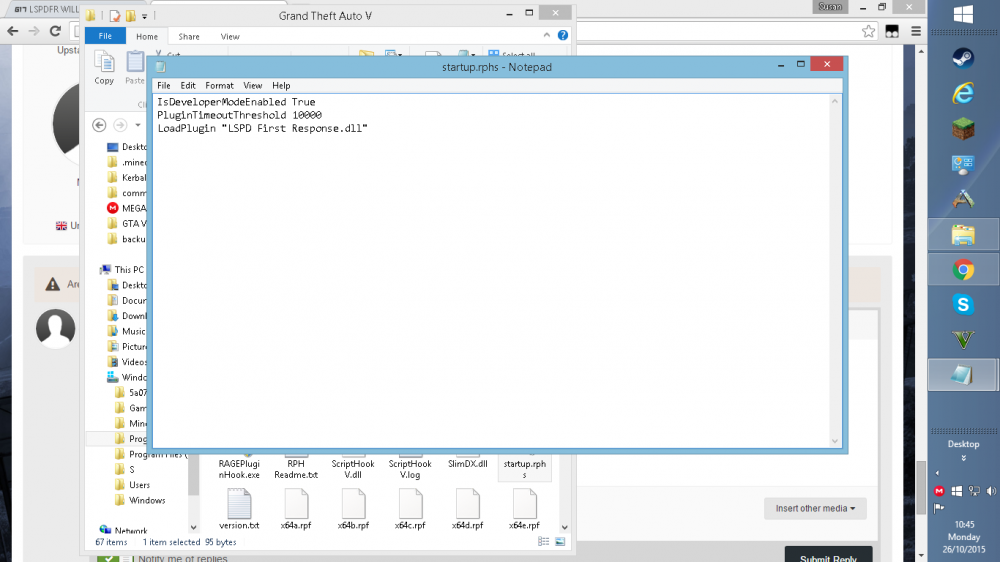Open the Action Center flag icon
Viewport: 1000px width, 562px height.
939,508
